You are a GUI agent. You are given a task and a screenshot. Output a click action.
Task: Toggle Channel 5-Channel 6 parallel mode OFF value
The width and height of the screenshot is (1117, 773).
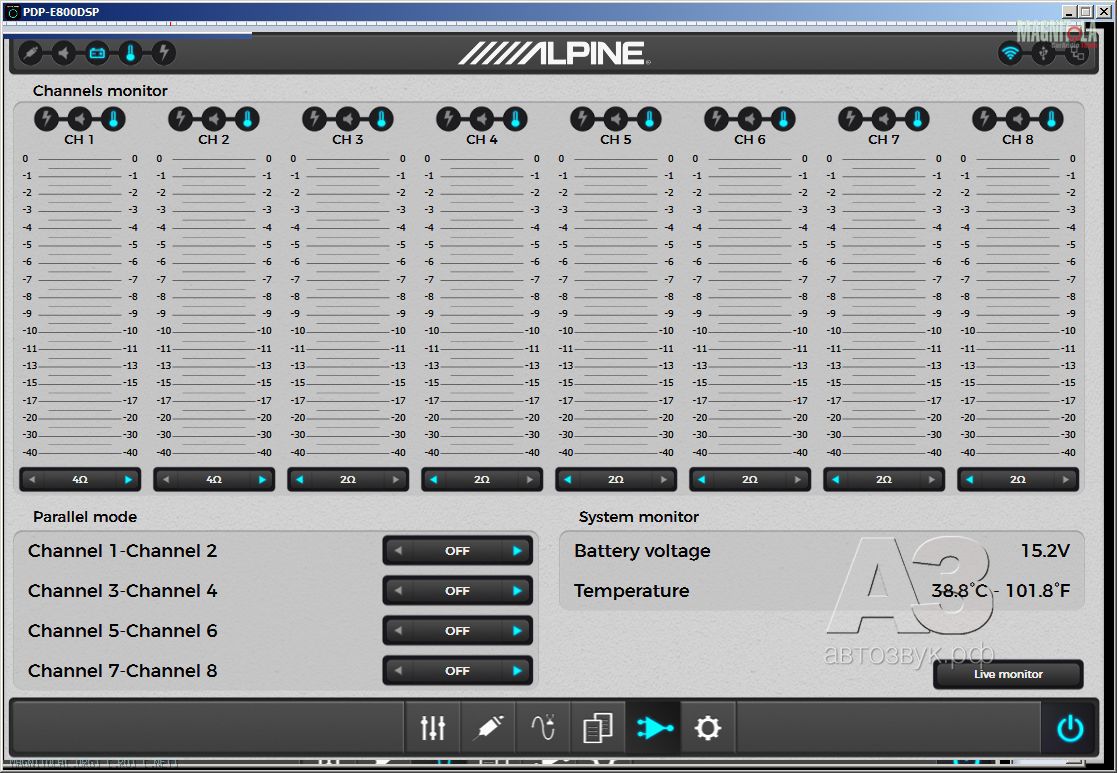pos(457,631)
